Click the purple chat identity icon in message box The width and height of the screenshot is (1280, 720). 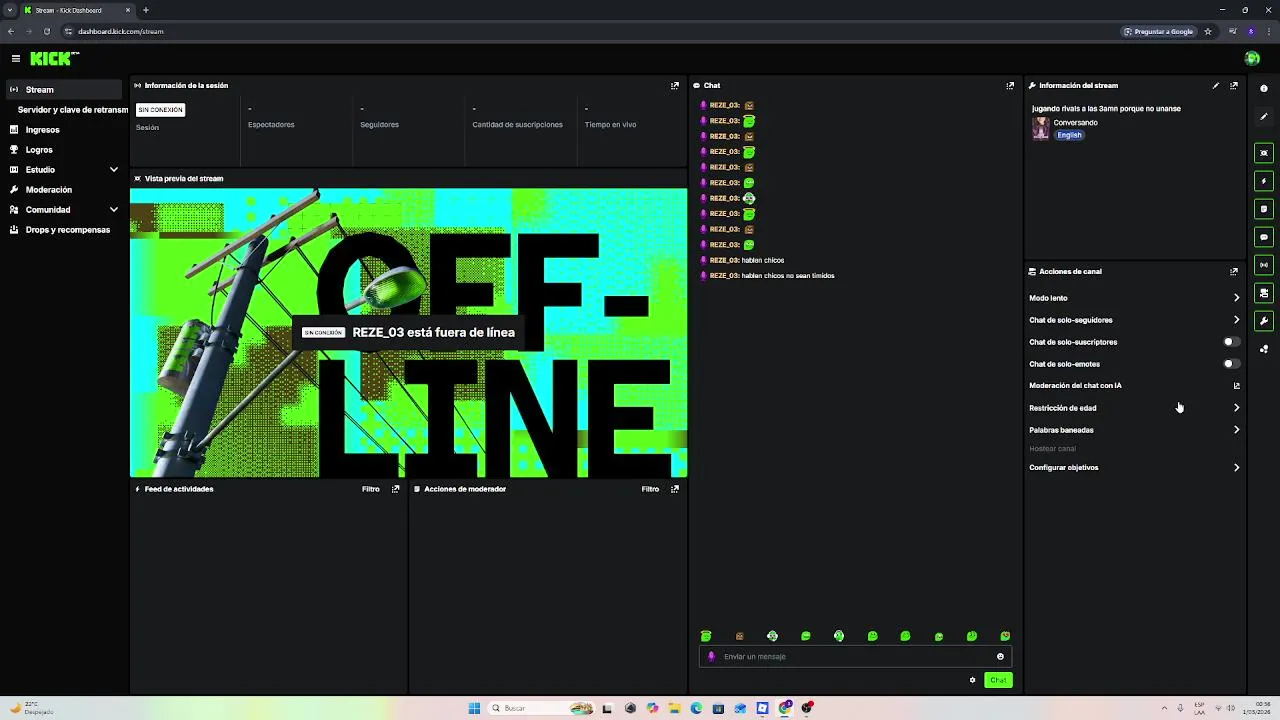(x=712, y=657)
